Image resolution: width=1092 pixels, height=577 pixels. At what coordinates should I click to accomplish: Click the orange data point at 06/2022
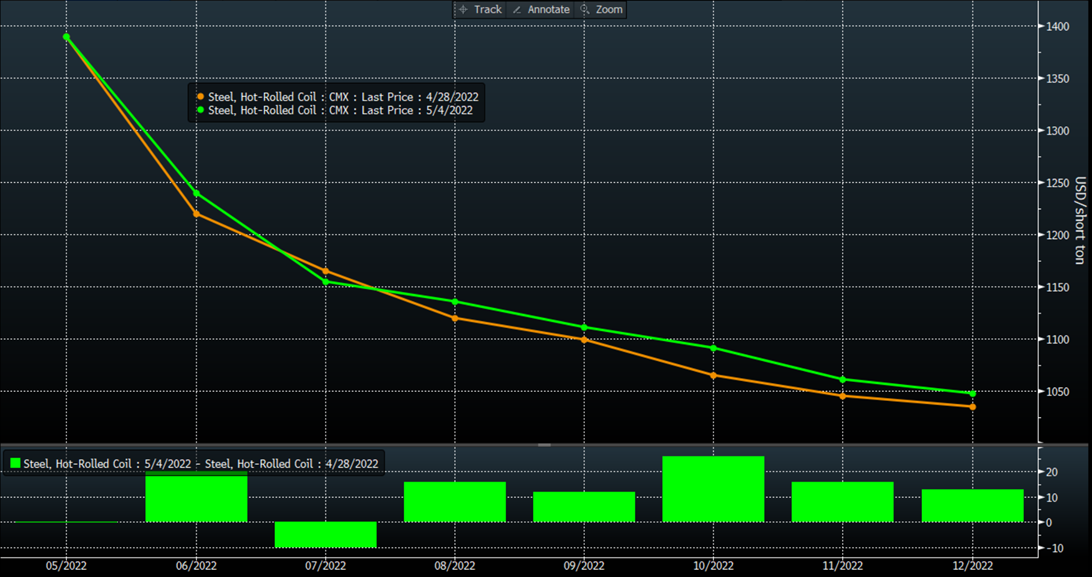[196, 213]
